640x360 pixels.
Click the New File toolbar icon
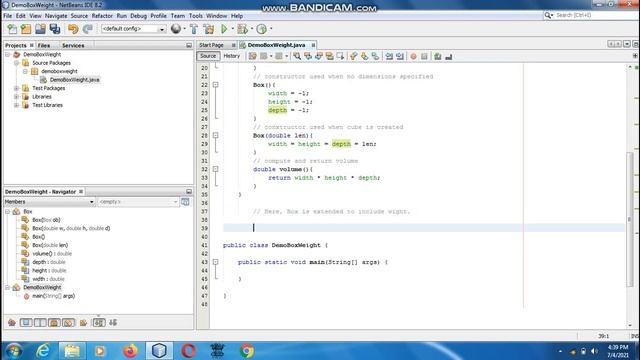click(x=12, y=29)
